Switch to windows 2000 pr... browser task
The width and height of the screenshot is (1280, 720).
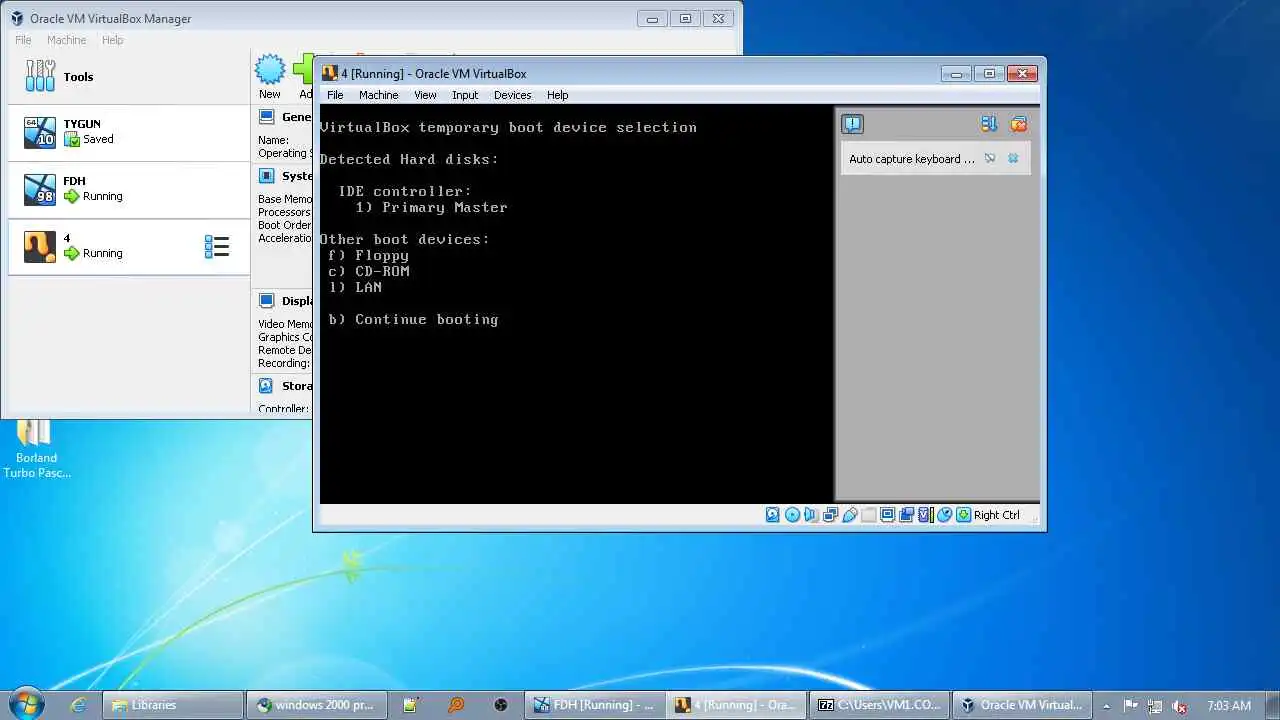coord(315,705)
